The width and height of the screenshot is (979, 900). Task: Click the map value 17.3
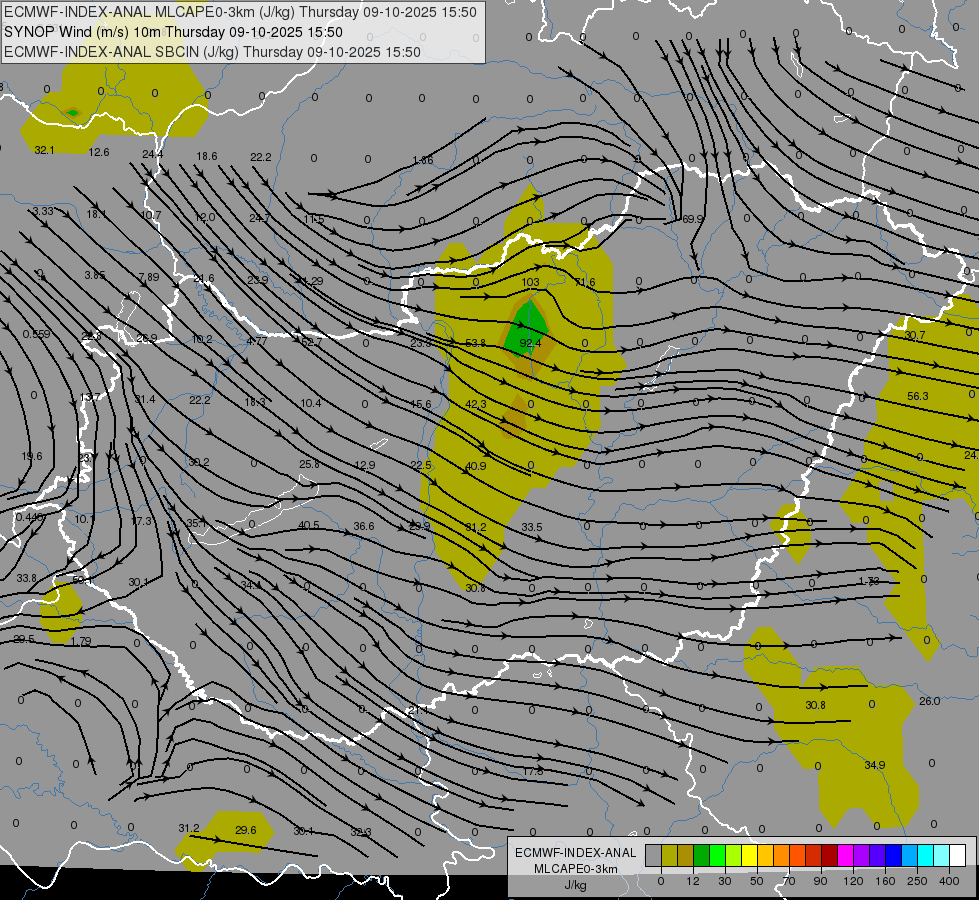(x=141, y=521)
